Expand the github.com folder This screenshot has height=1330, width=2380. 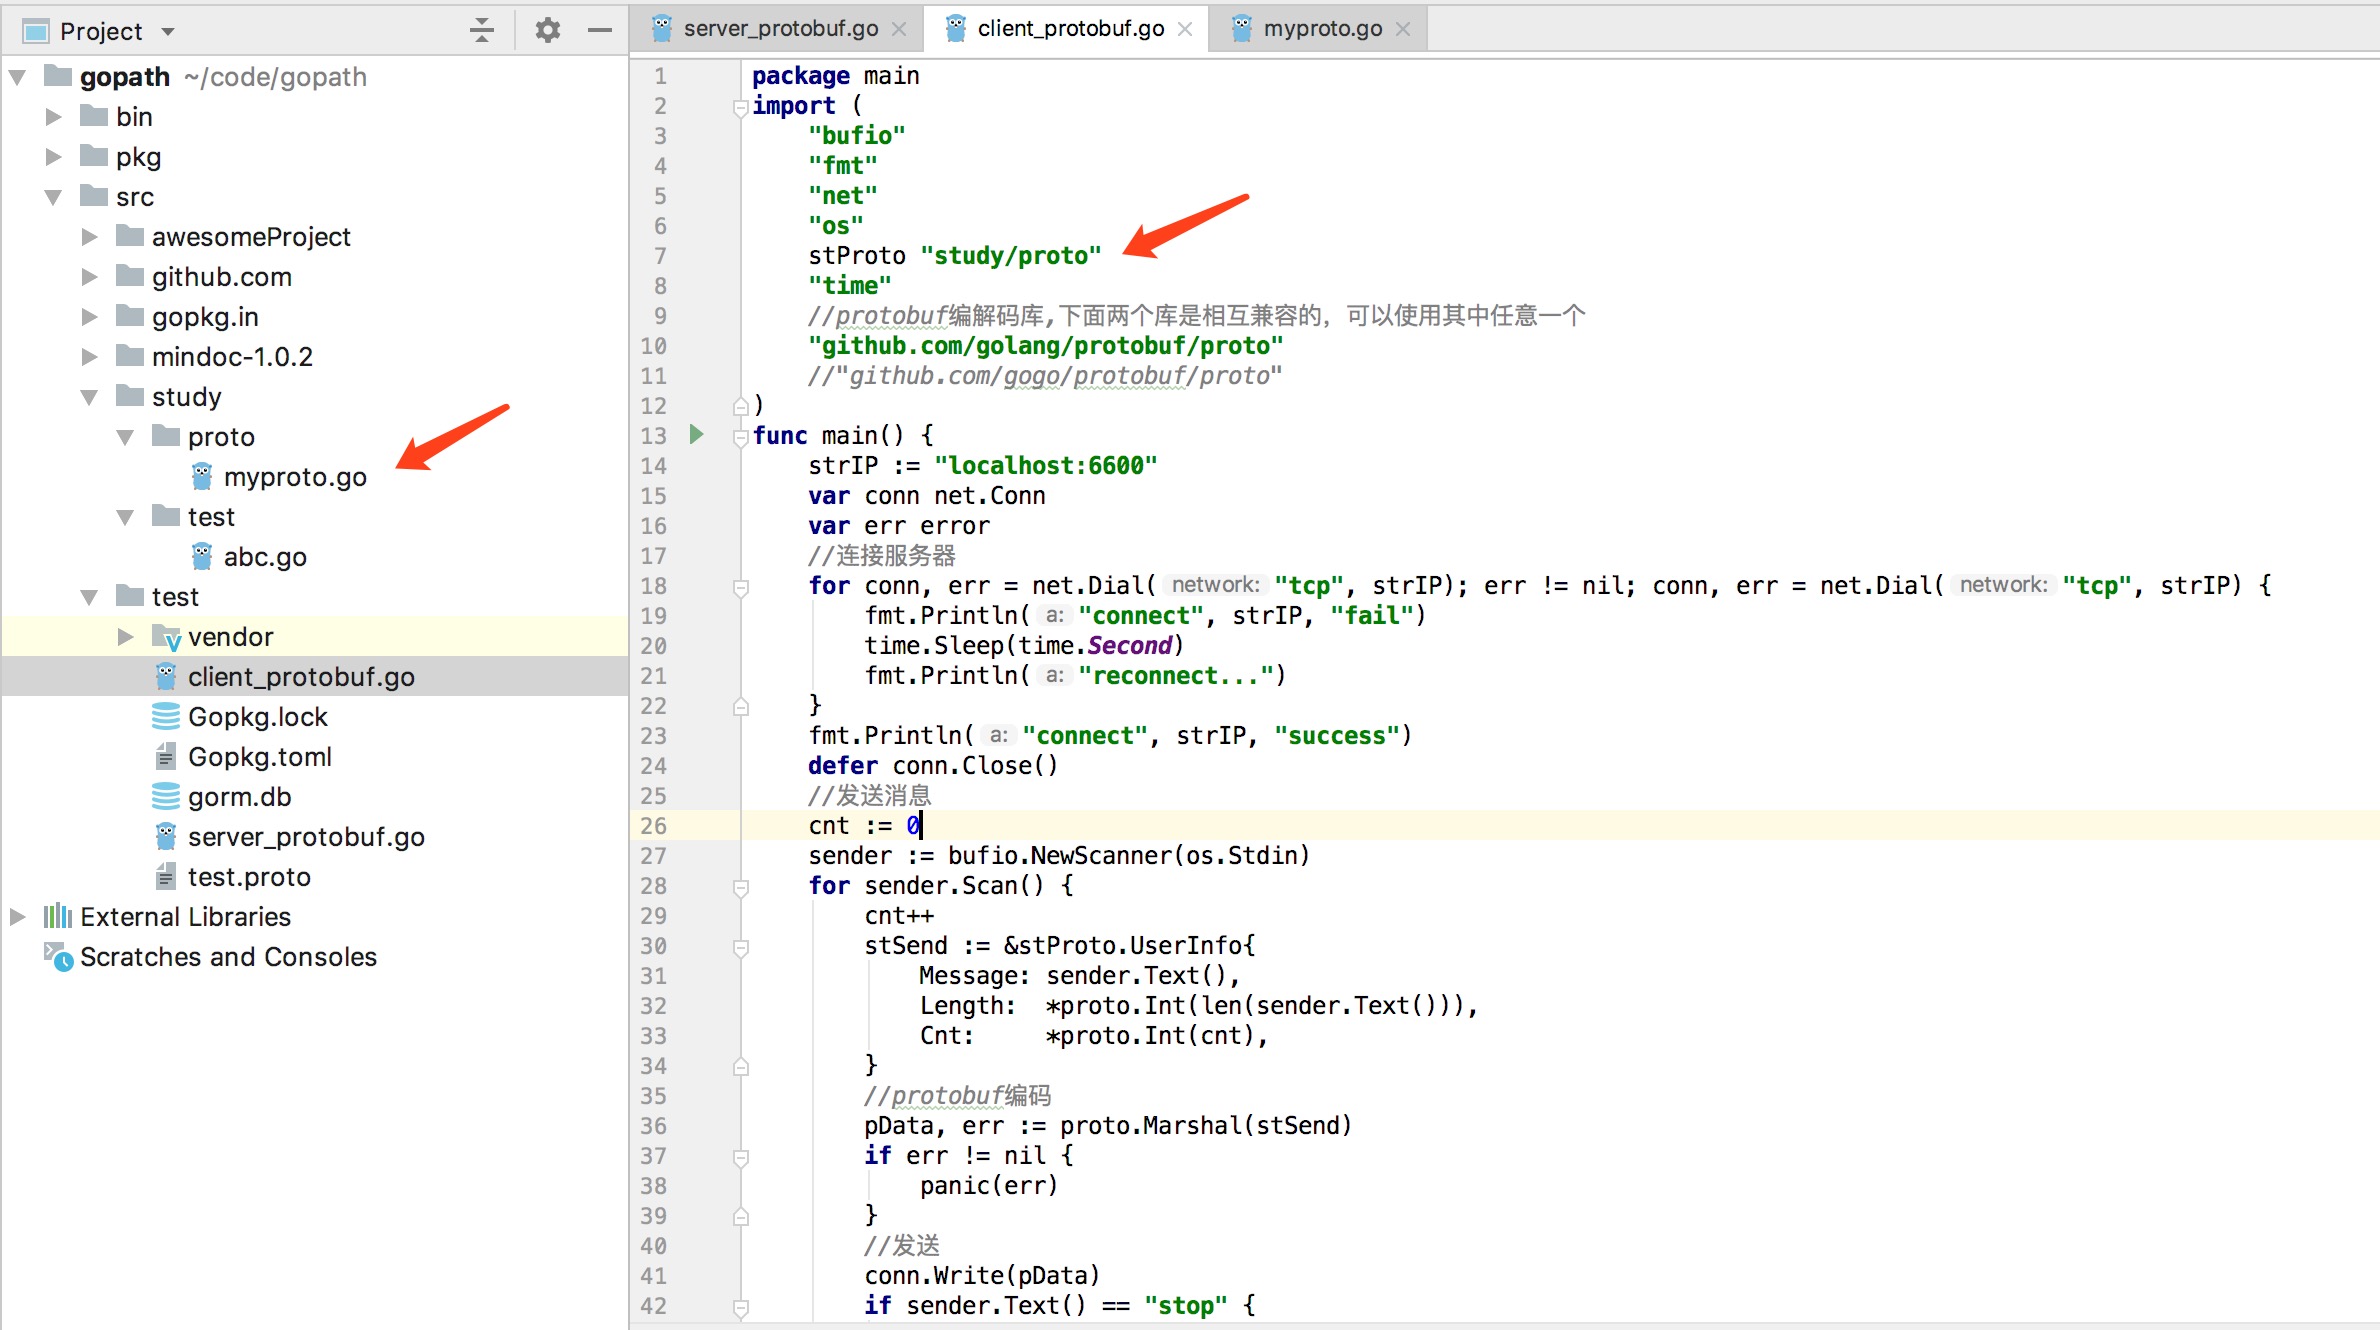pyautogui.click(x=90, y=277)
